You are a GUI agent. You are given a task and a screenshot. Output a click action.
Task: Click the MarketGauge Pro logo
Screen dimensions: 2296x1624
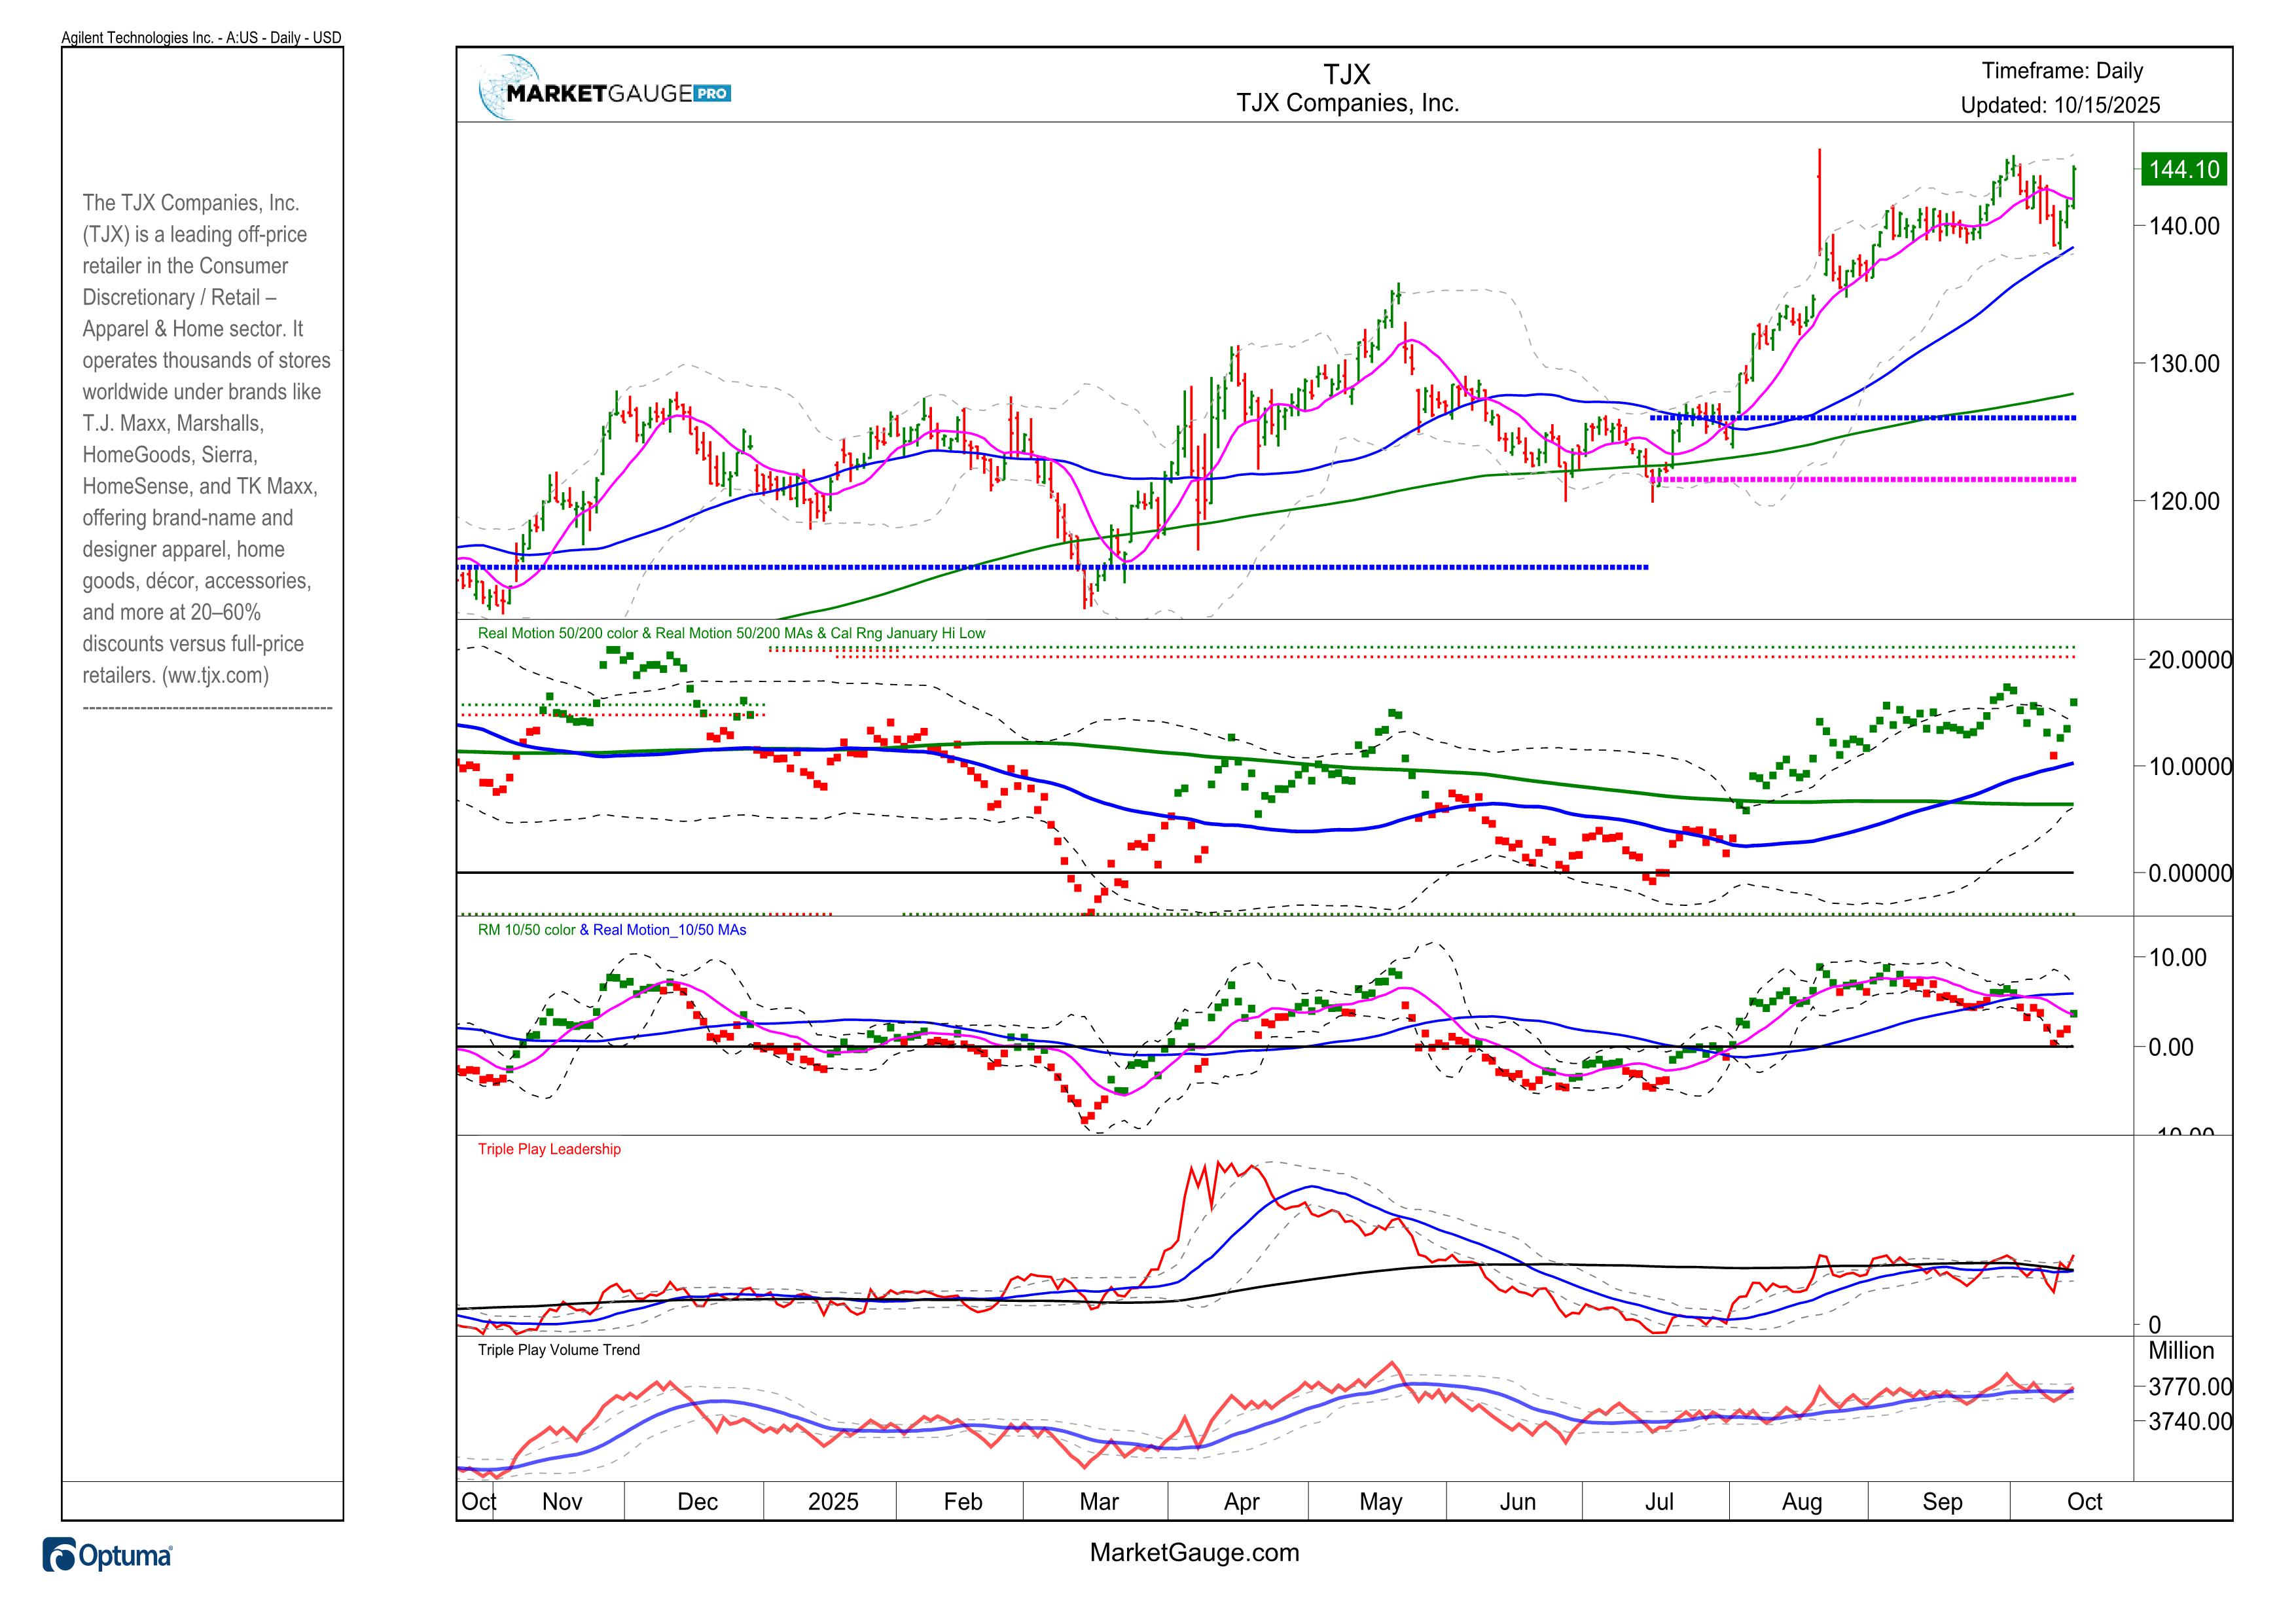coord(605,90)
